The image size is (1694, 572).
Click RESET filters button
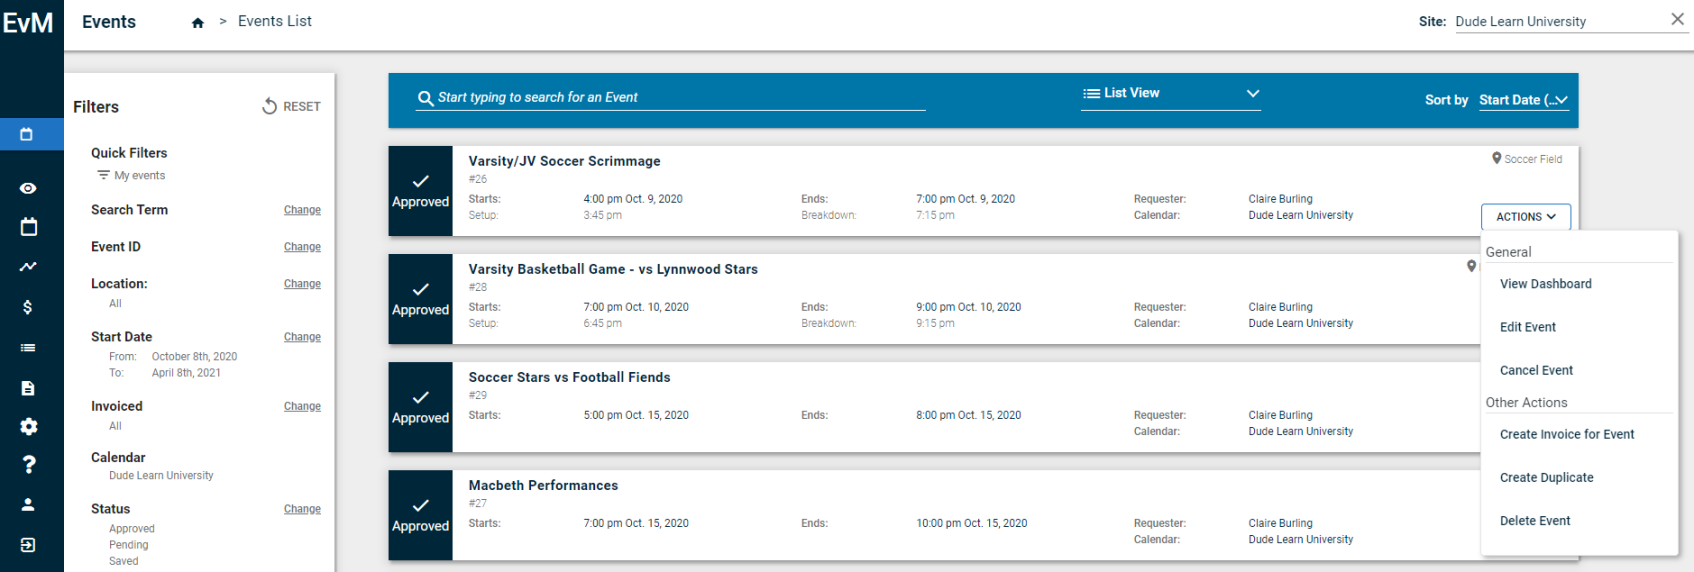[291, 106]
